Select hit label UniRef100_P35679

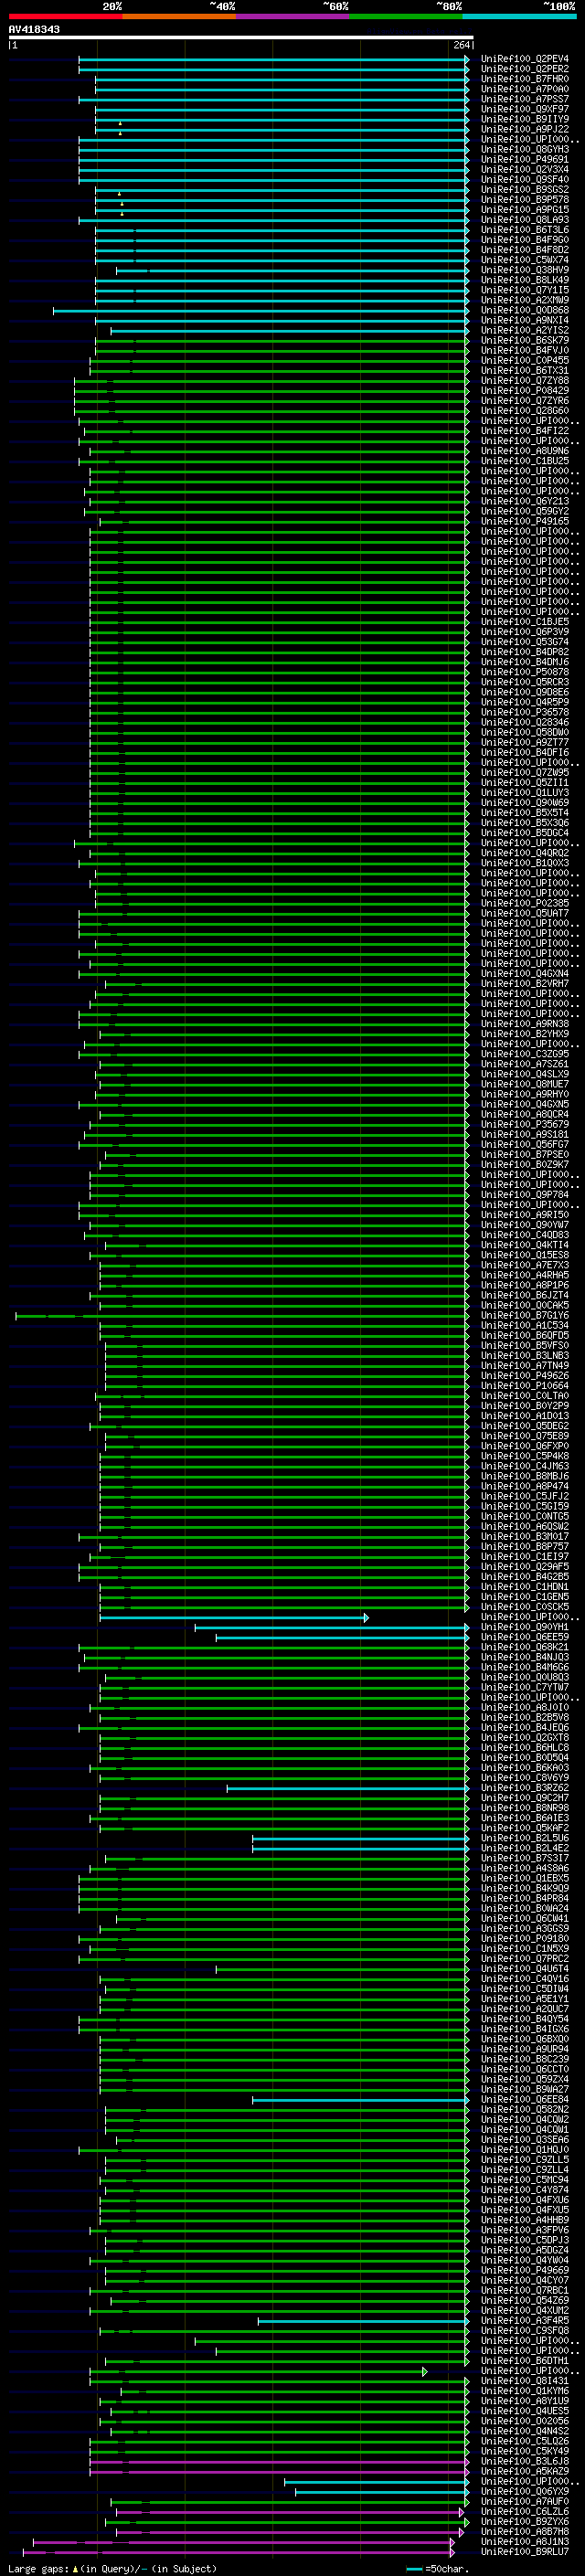click(524, 1124)
